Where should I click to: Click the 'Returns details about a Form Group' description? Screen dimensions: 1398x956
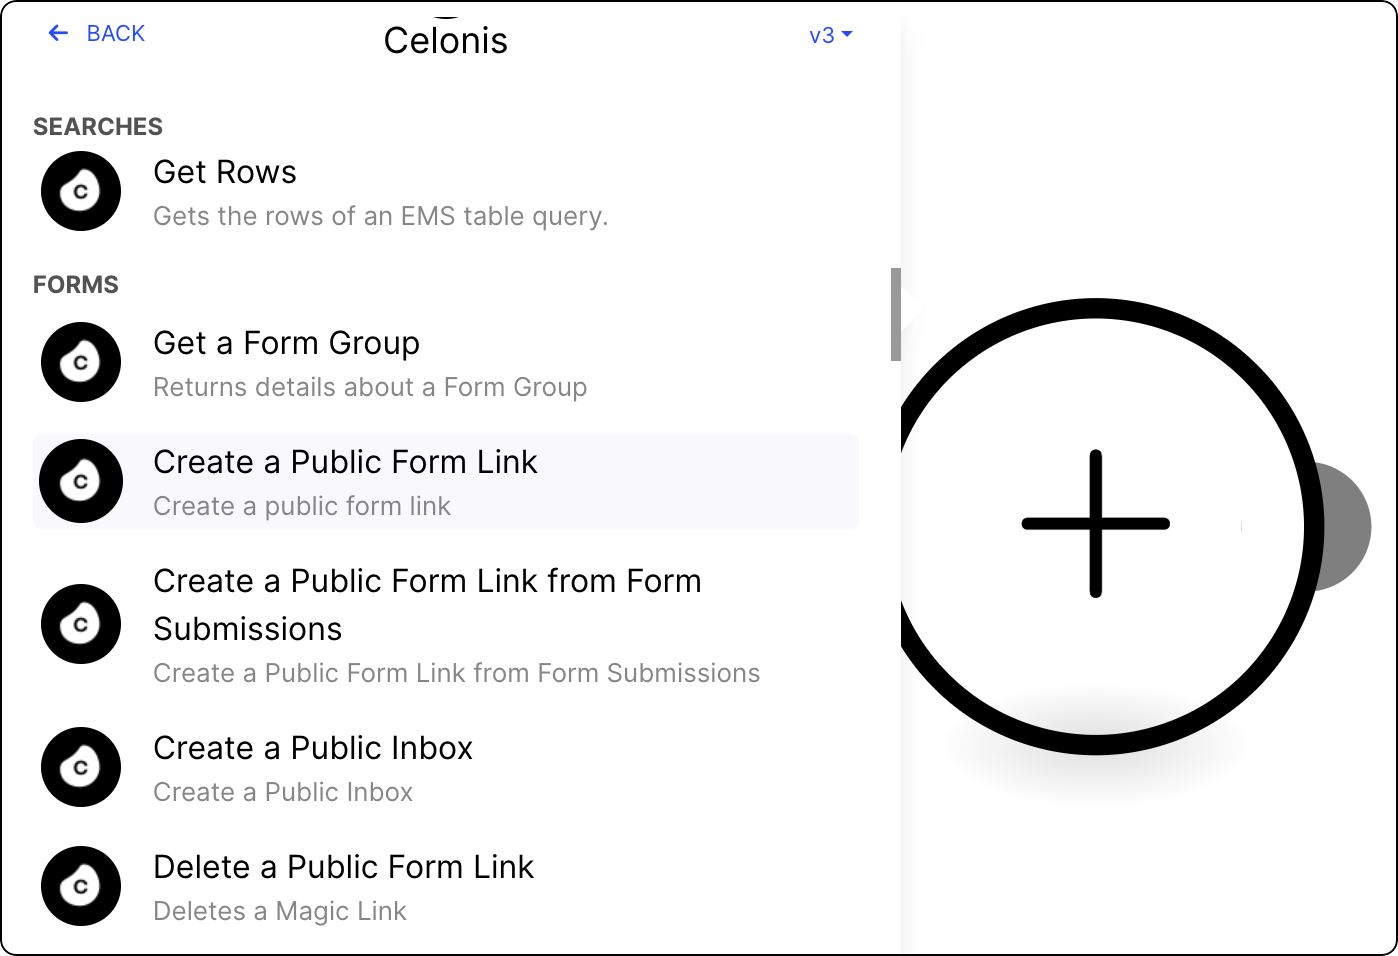(x=370, y=387)
